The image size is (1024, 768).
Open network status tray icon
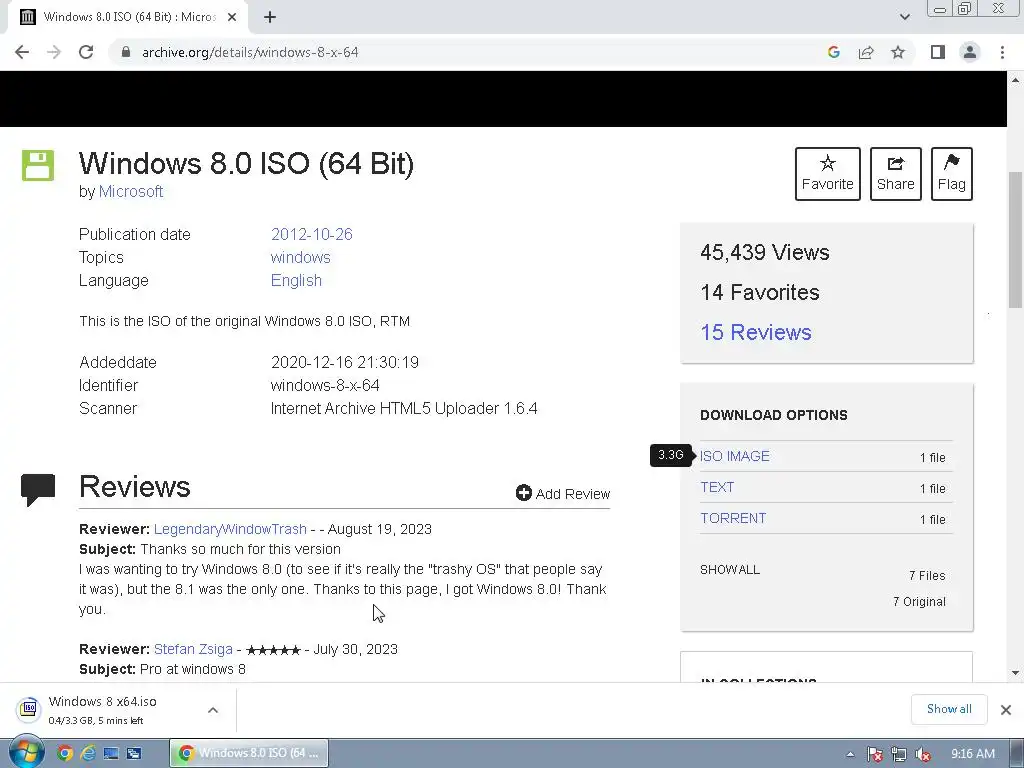[x=899, y=754]
